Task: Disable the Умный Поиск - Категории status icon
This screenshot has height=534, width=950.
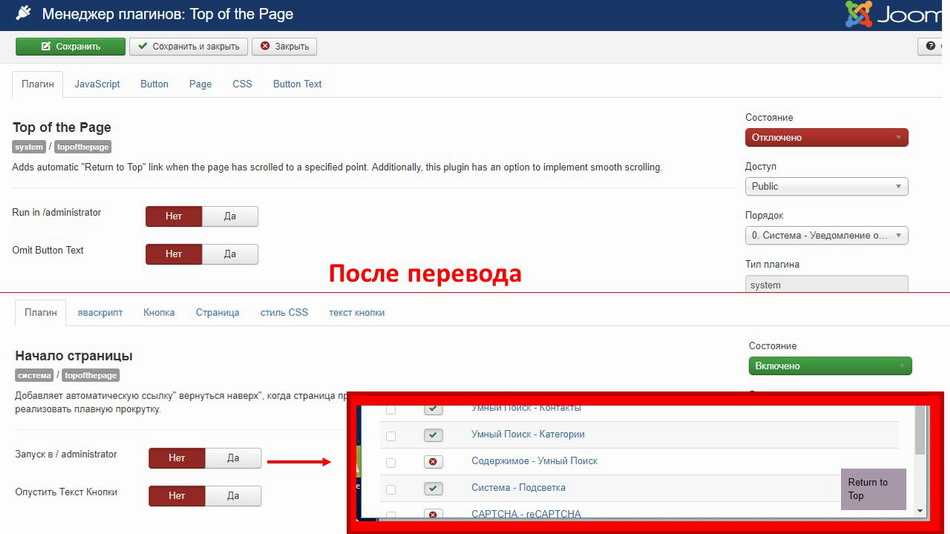Action: (433, 435)
